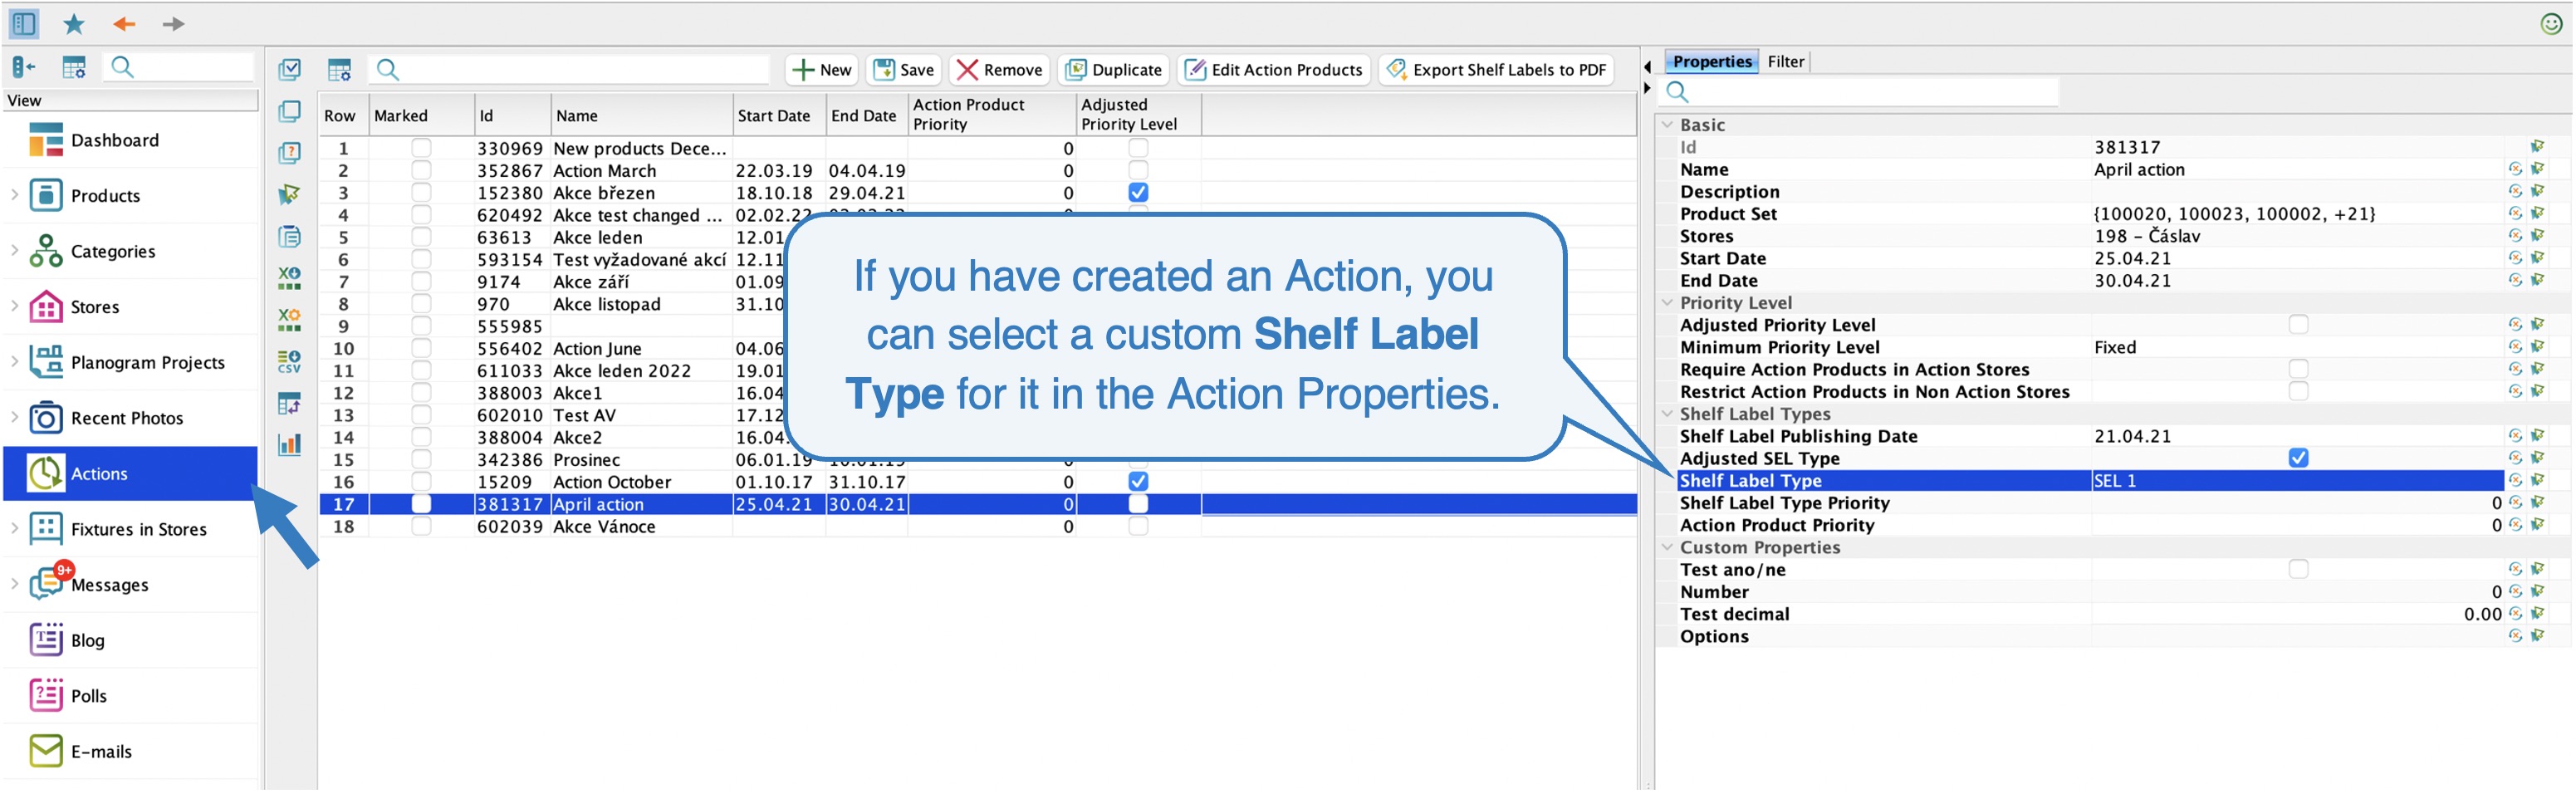
Task: Toggle the sidebar panel icon
Action: tap(23, 23)
